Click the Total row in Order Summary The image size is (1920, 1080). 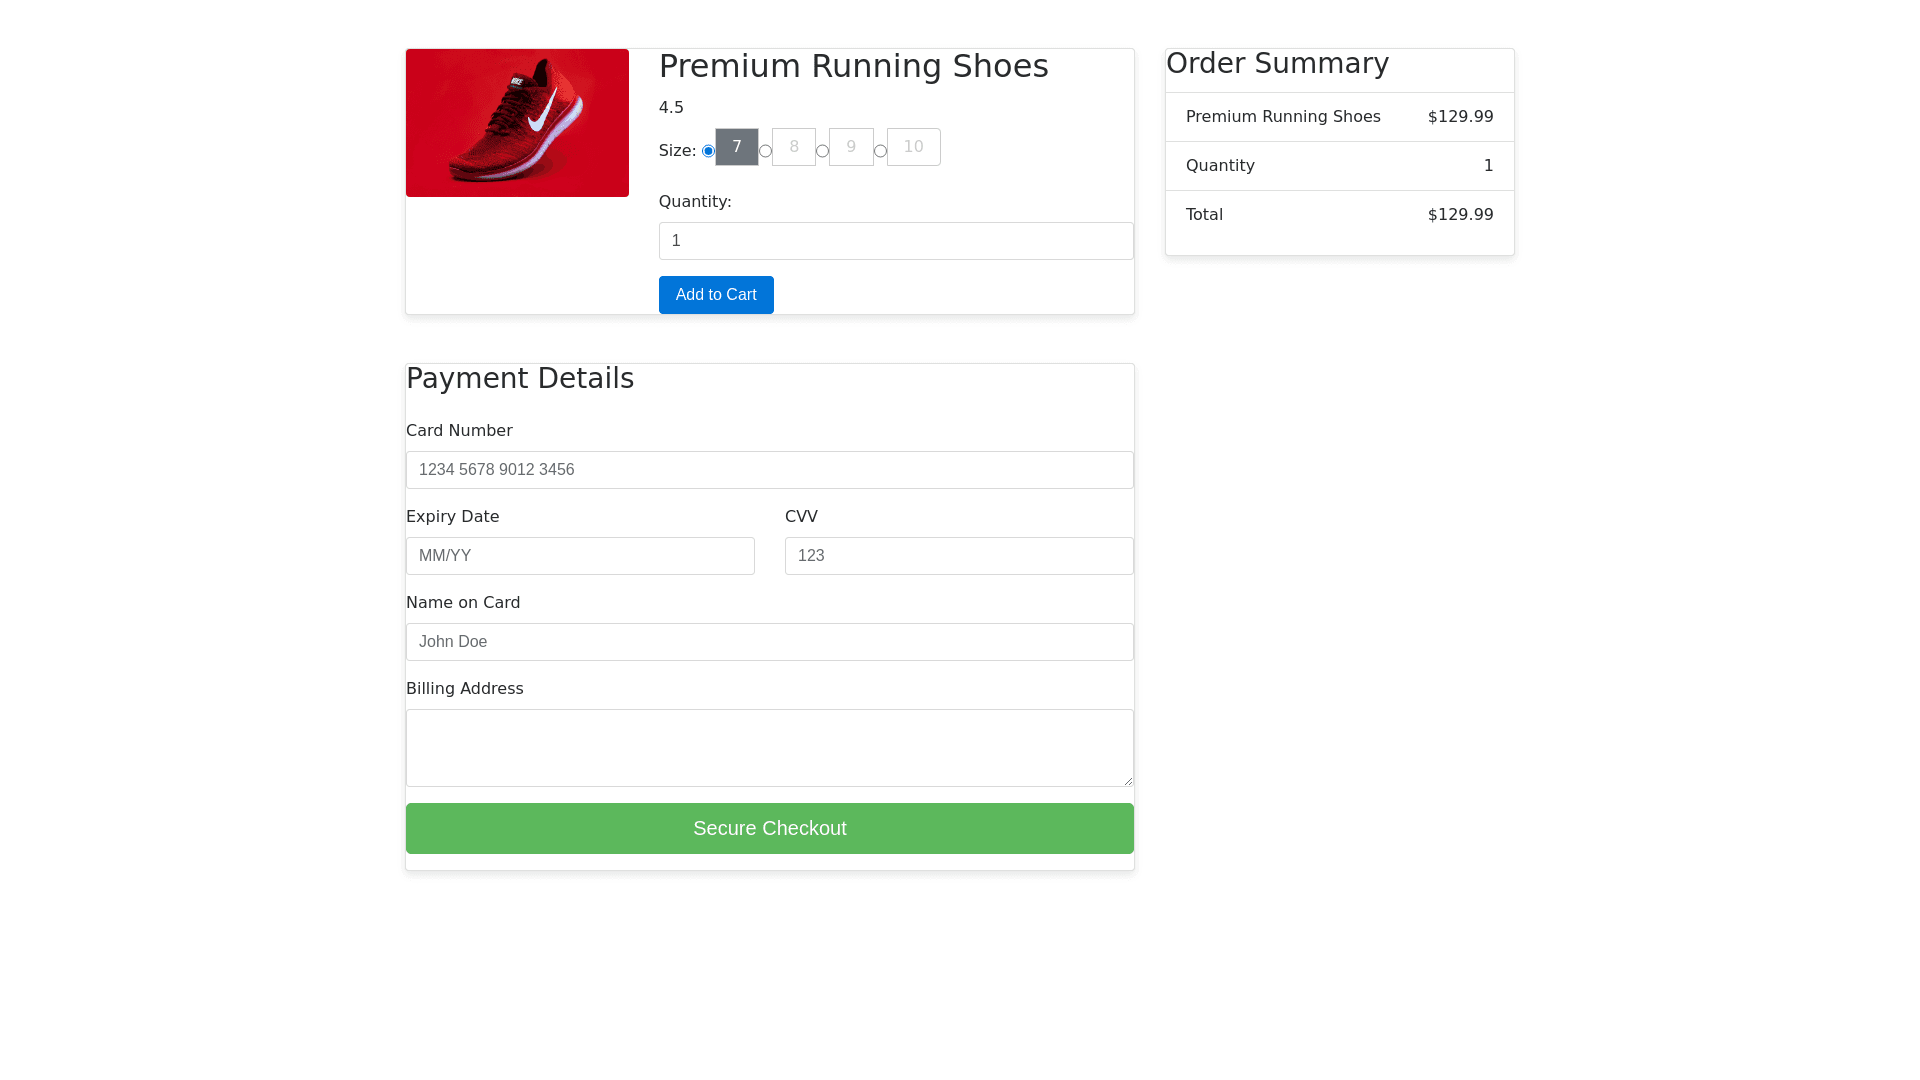point(1339,215)
